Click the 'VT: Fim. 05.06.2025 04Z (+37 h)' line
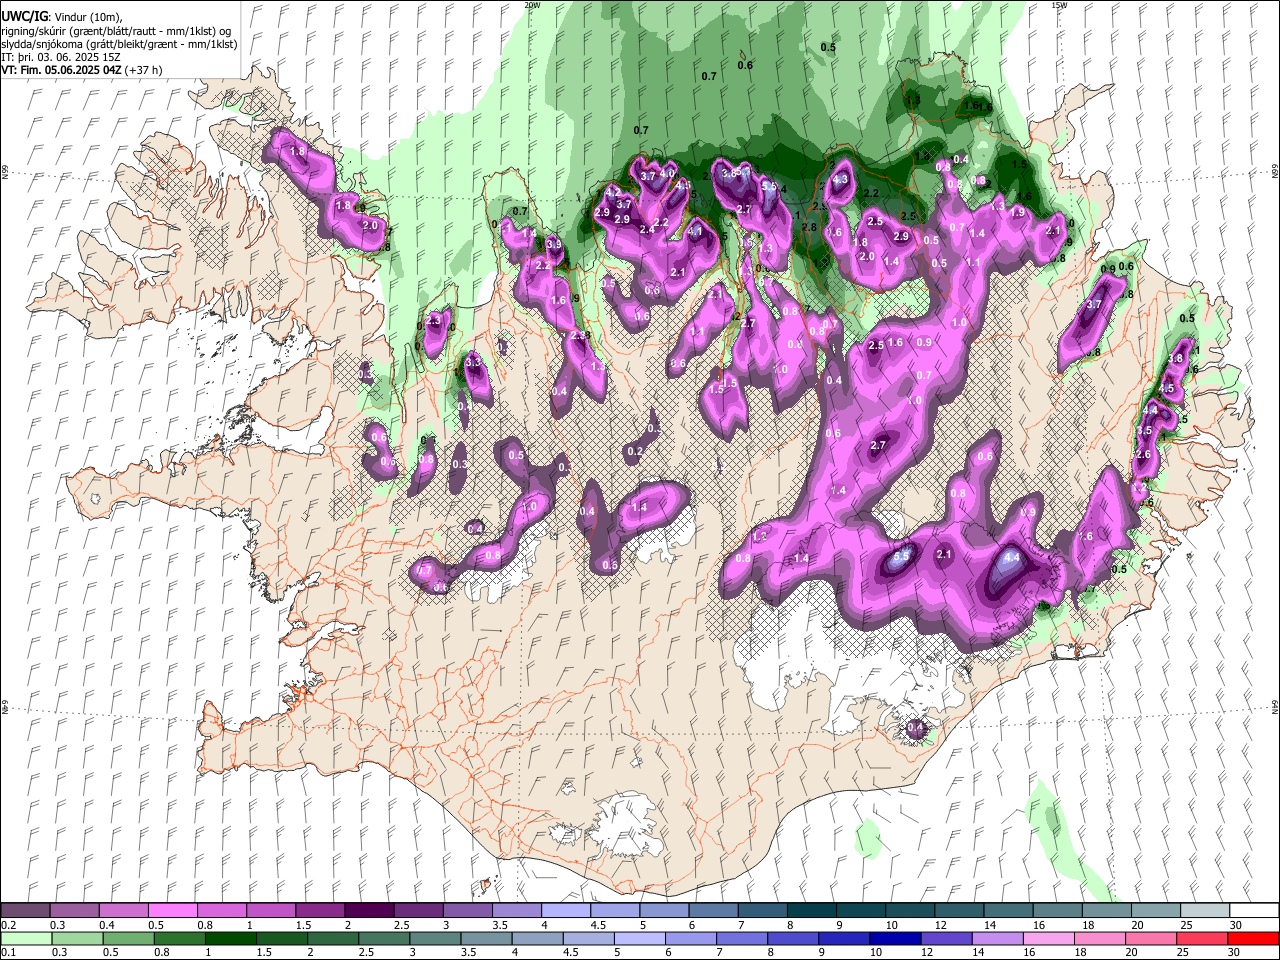The width and height of the screenshot is (1280, 960). click(x=82, y=70)
